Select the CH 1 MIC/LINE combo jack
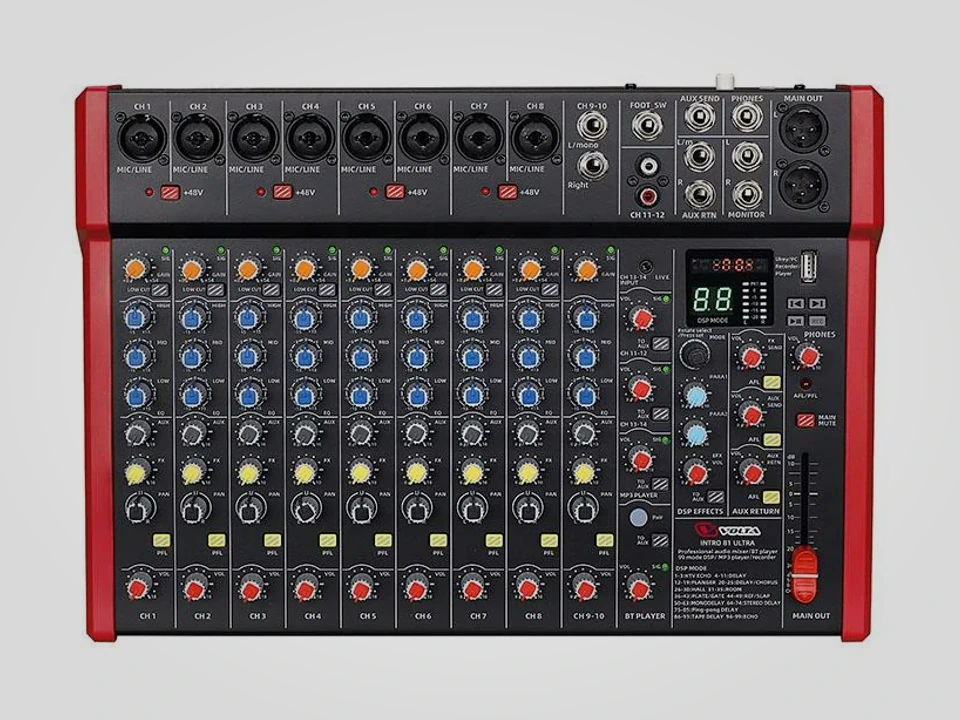Screen dimensions: 960x720 pos(142,138)
